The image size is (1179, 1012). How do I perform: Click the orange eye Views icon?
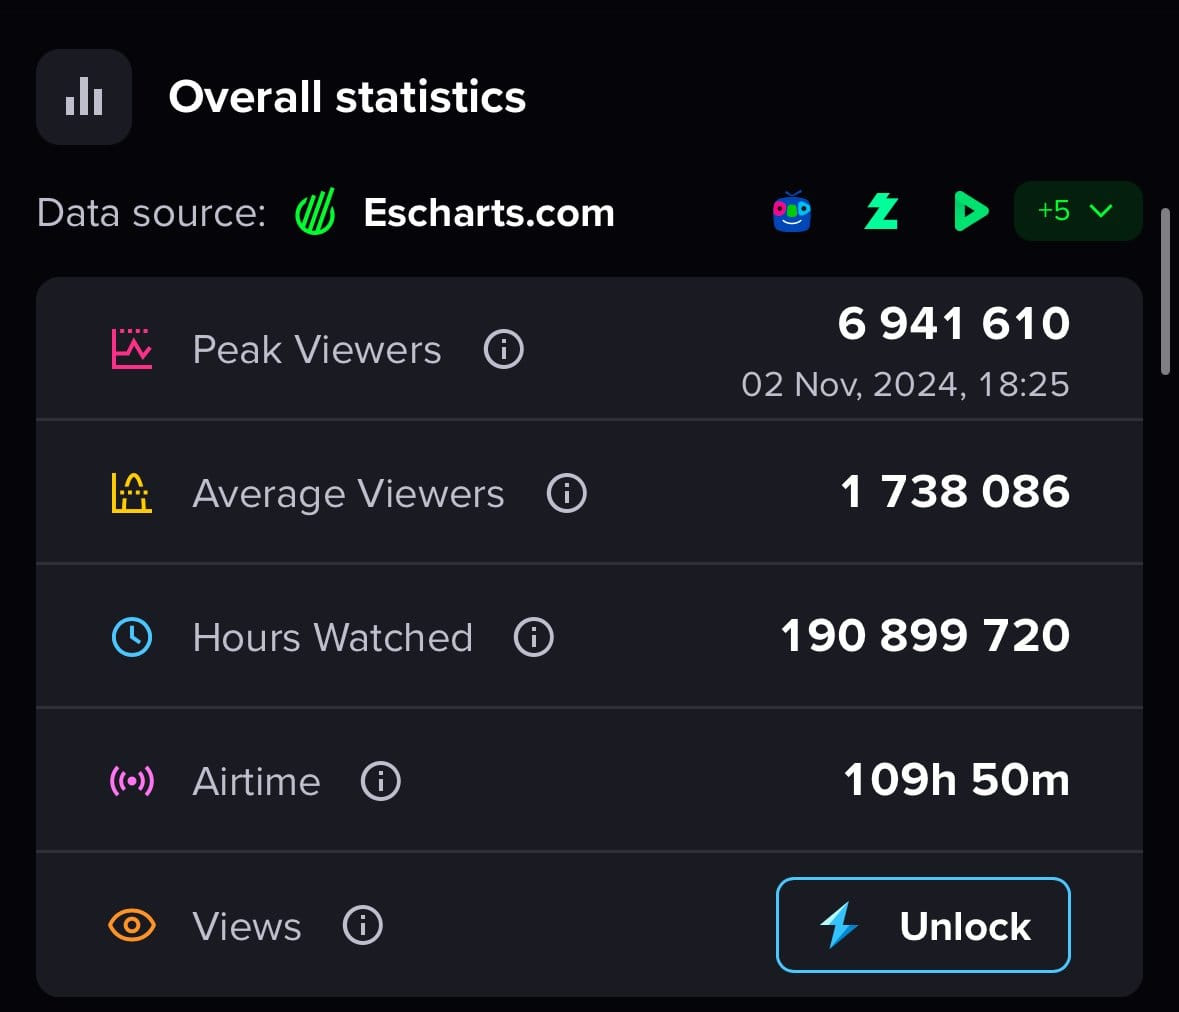132,925
